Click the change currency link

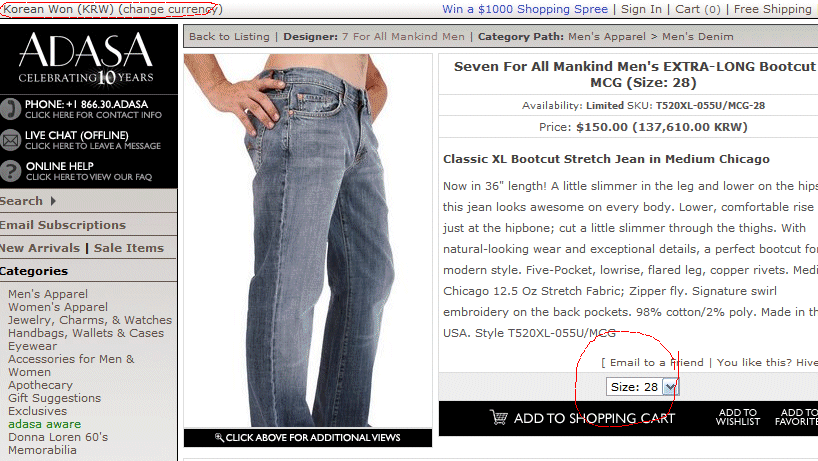[169, 9]
